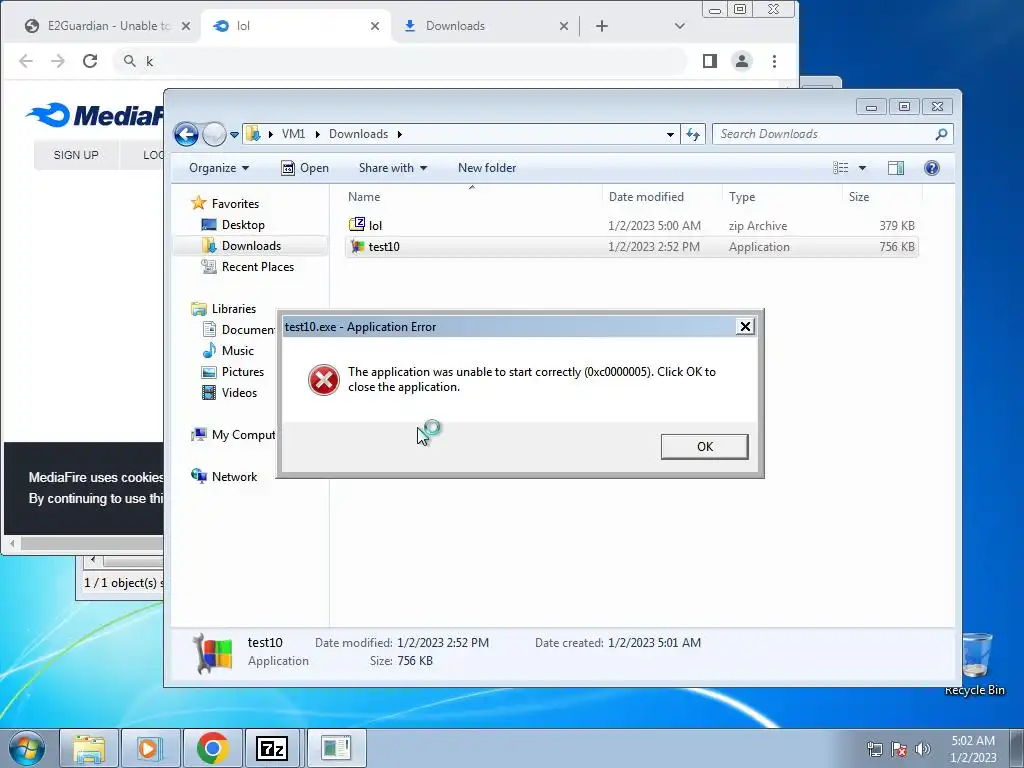This screenshot has width=1024, height=768.
Task: Sort by Date modified column
Action: [662, 197]
